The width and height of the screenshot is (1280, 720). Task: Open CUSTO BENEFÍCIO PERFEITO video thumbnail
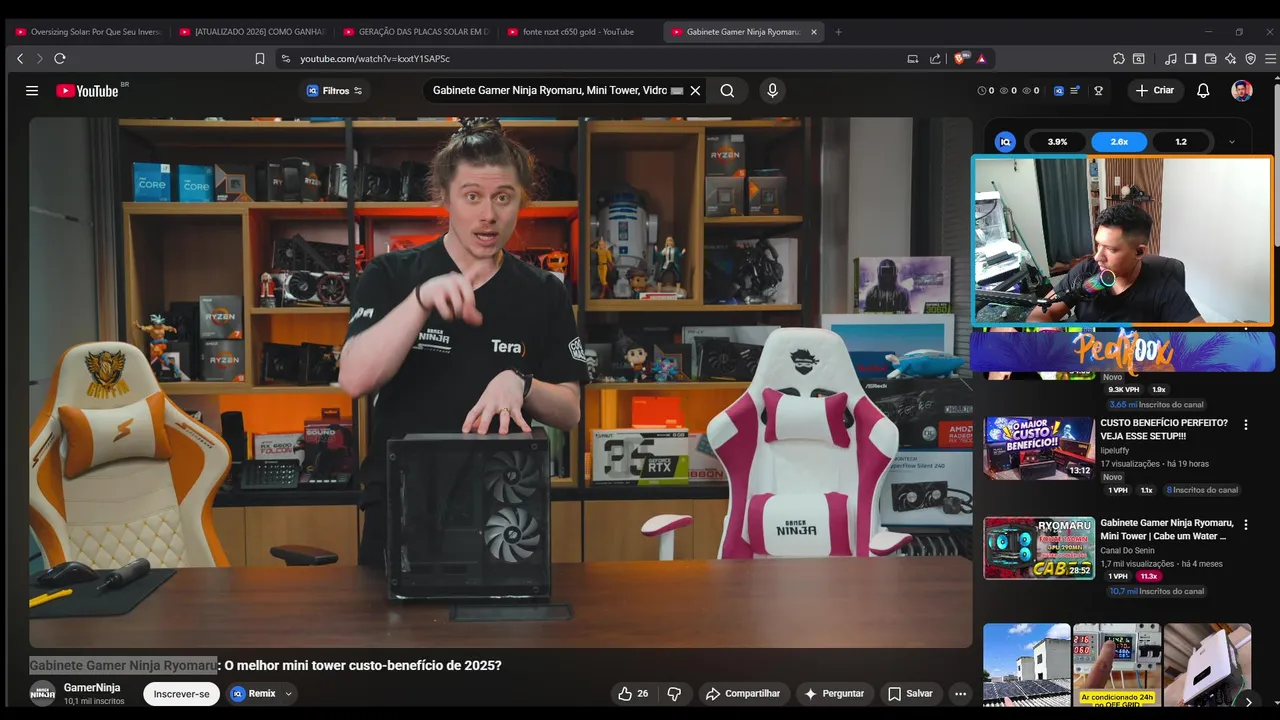pos(1039,448)
